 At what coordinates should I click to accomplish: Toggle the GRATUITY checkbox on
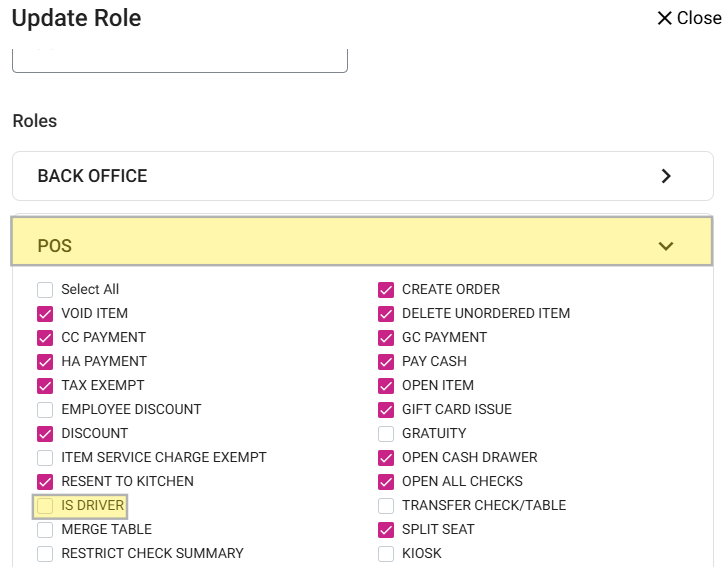click(x=386, y=434)
